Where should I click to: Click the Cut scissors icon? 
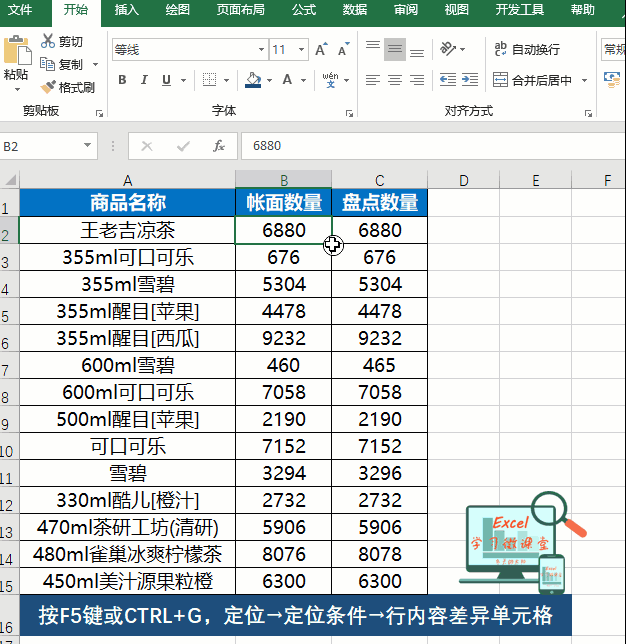[x=48, y=41]
